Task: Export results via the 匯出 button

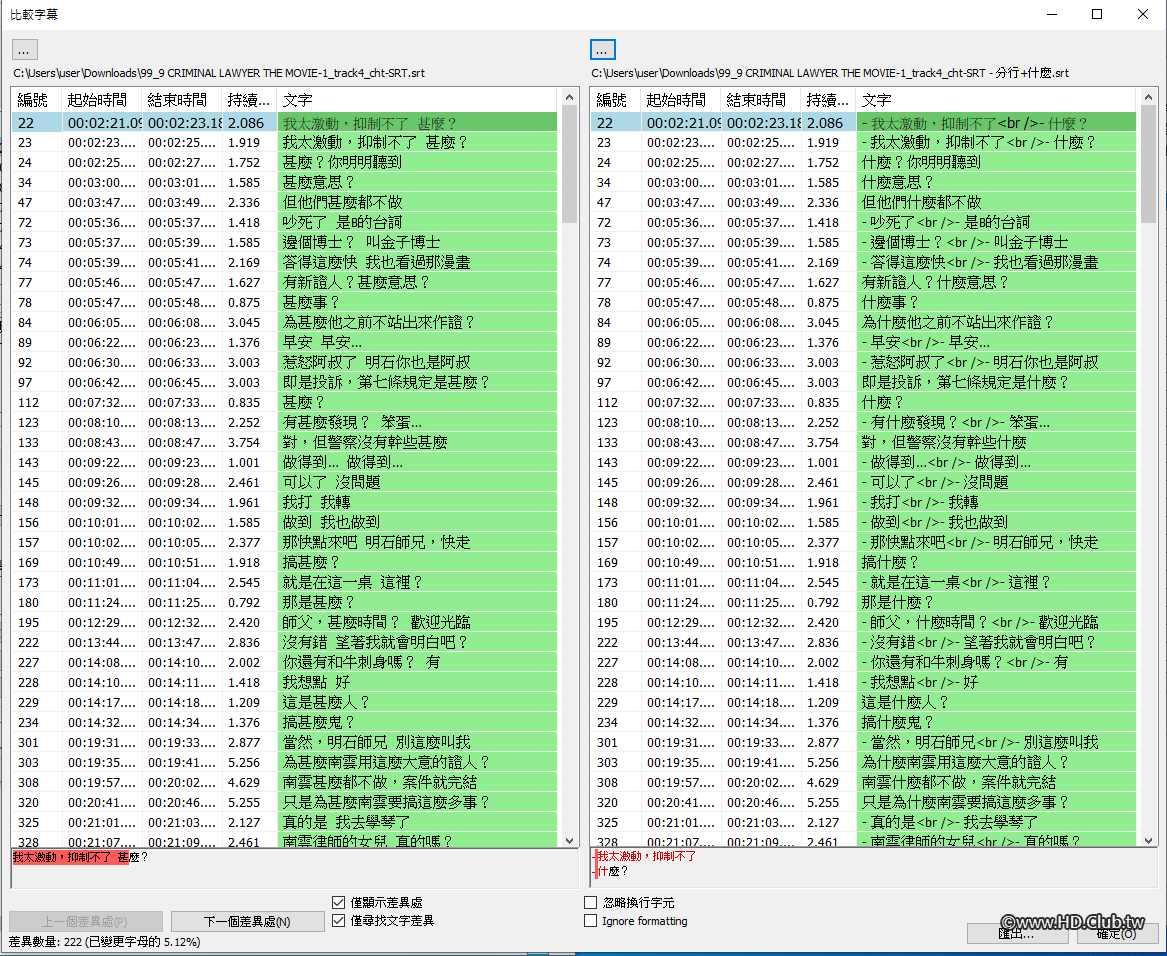Action: [x=1016, y=933]
